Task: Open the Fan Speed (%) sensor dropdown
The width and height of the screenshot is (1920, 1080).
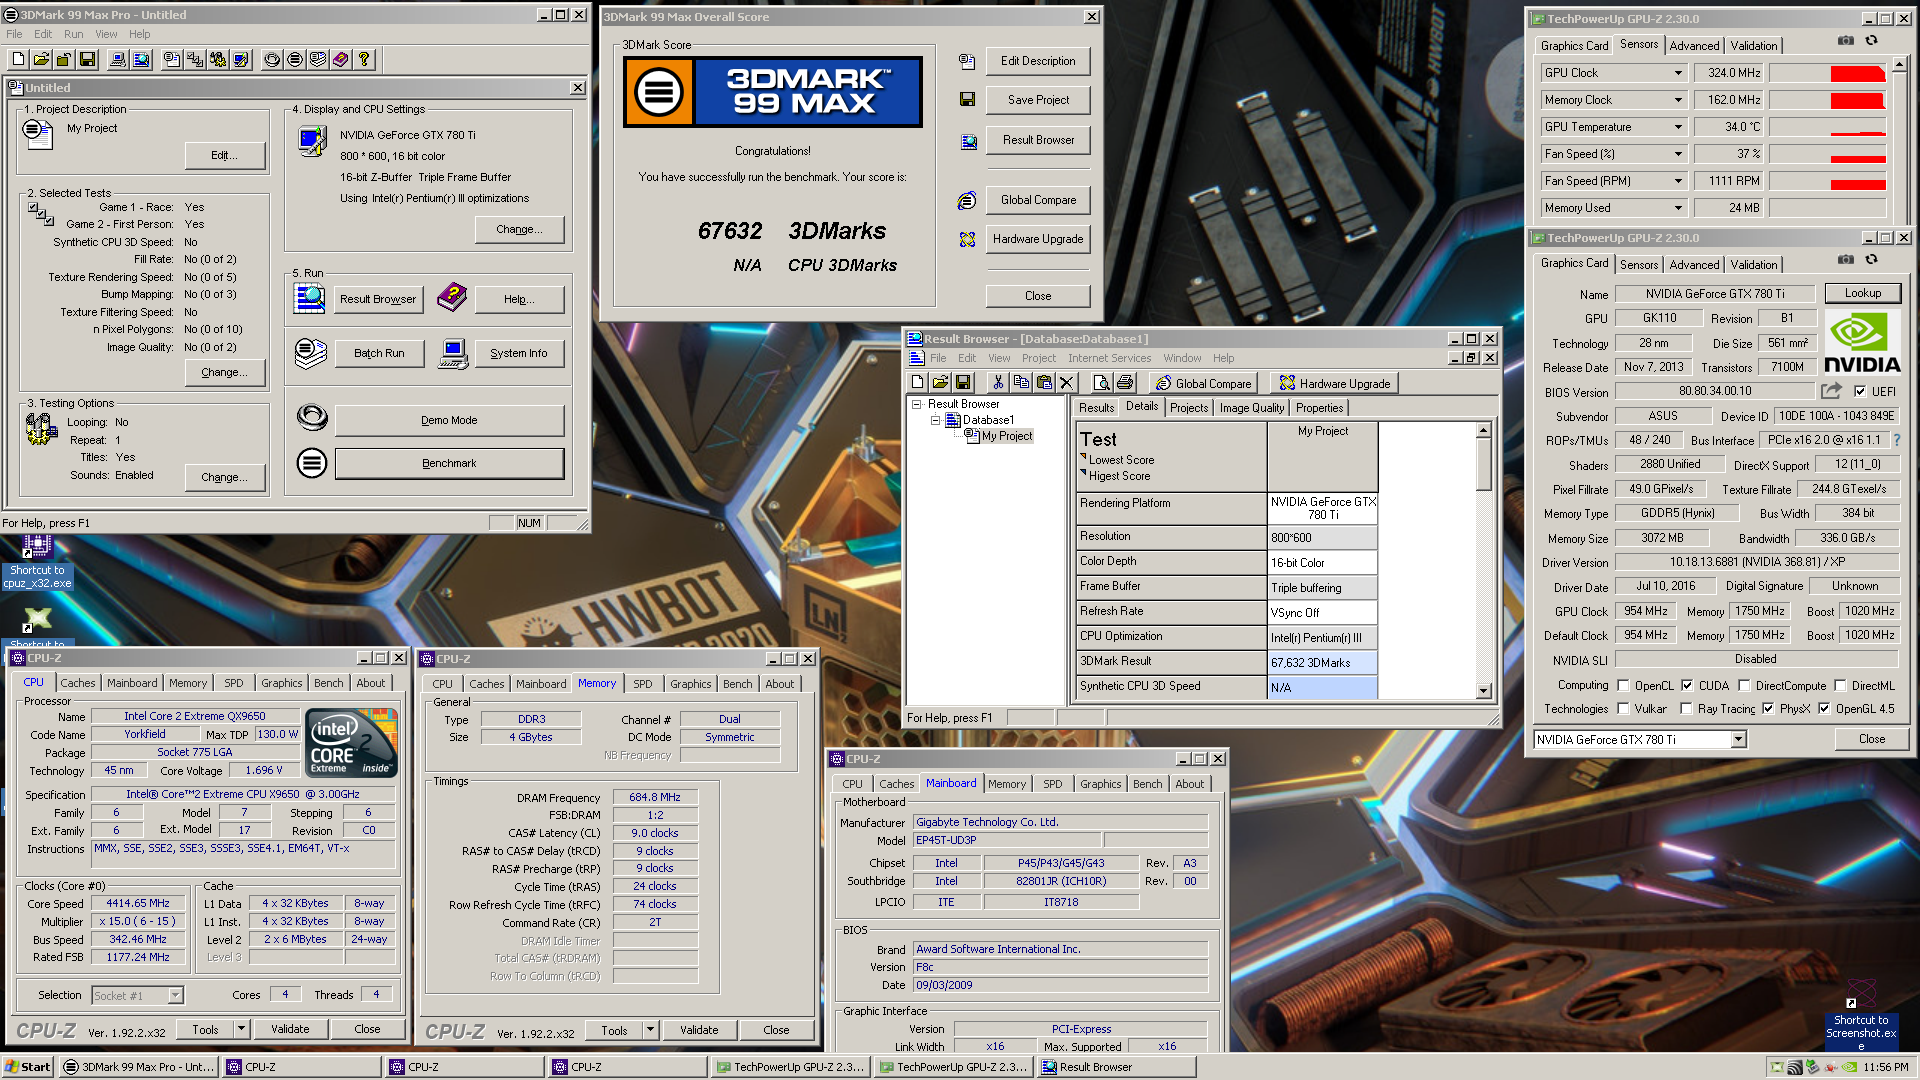Action: click(1678, 154)
